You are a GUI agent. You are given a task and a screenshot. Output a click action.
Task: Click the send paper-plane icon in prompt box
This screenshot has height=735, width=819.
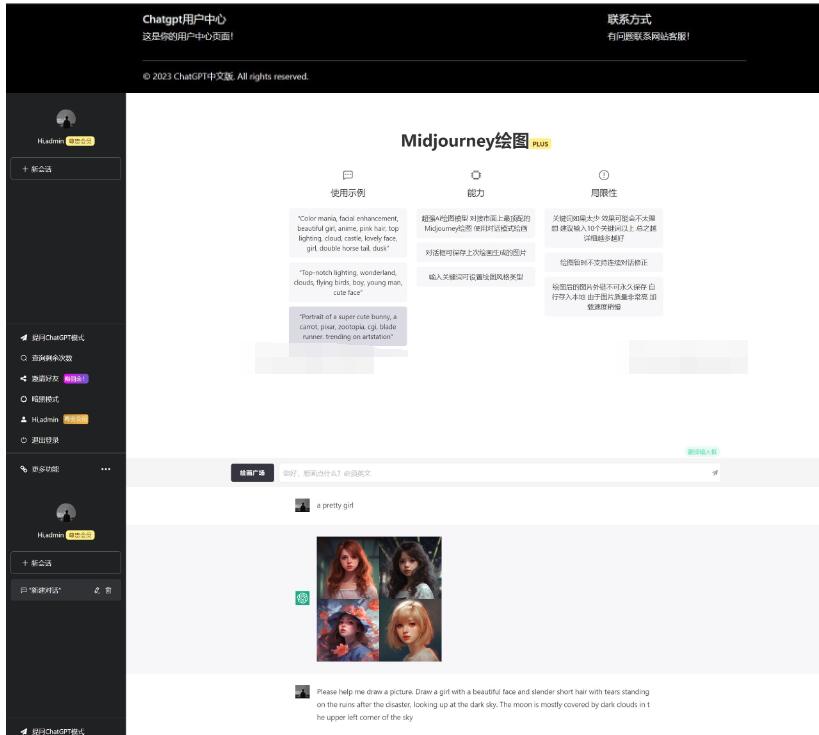coord(715,473)
